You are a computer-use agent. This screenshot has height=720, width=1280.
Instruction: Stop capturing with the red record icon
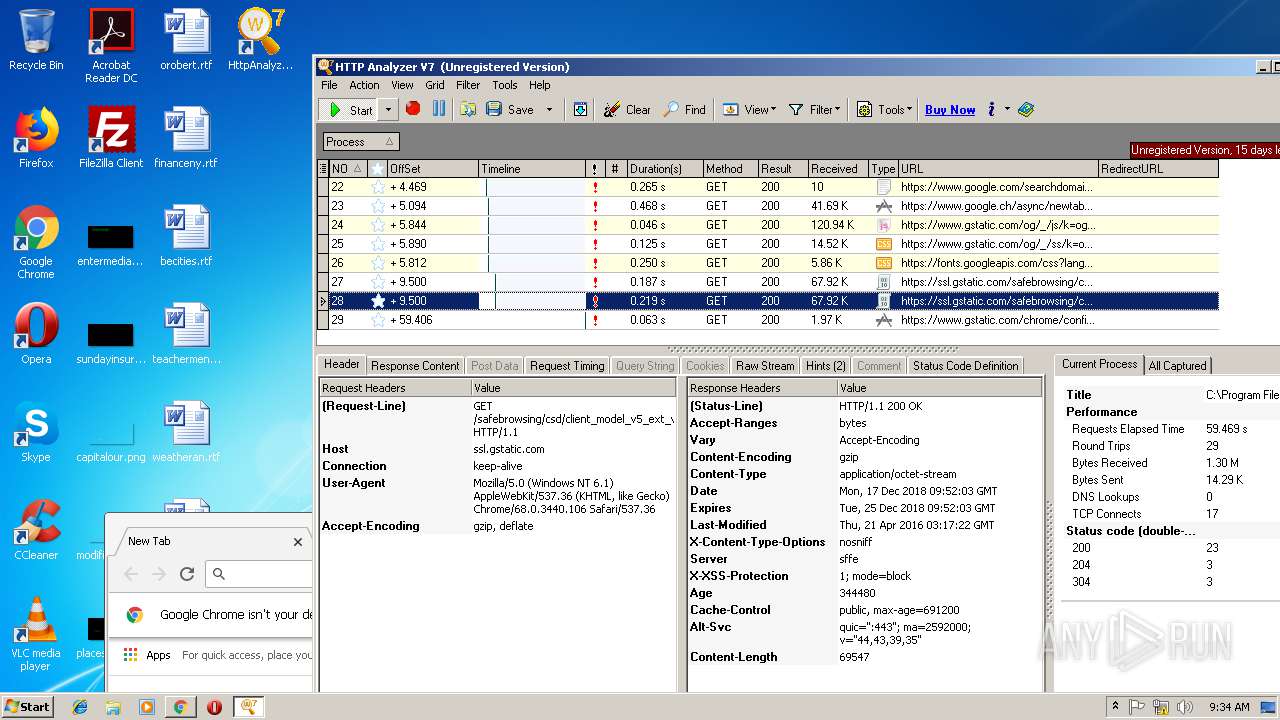click(x=413, y=109)
